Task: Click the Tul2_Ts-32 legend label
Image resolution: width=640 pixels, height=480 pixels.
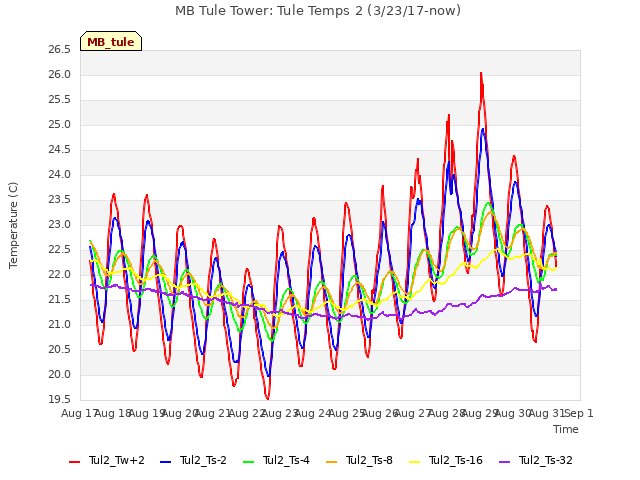Action: pyautogui.click(x=546, y=460)
